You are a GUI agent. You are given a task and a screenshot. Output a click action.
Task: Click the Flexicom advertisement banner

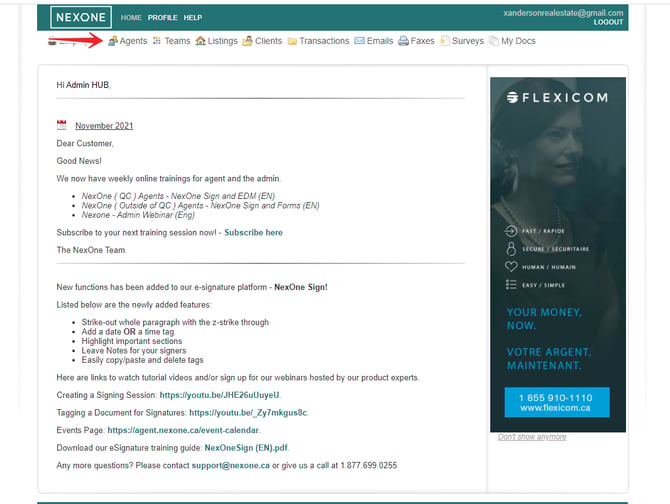pyautogui.click(x=558, y=255)
